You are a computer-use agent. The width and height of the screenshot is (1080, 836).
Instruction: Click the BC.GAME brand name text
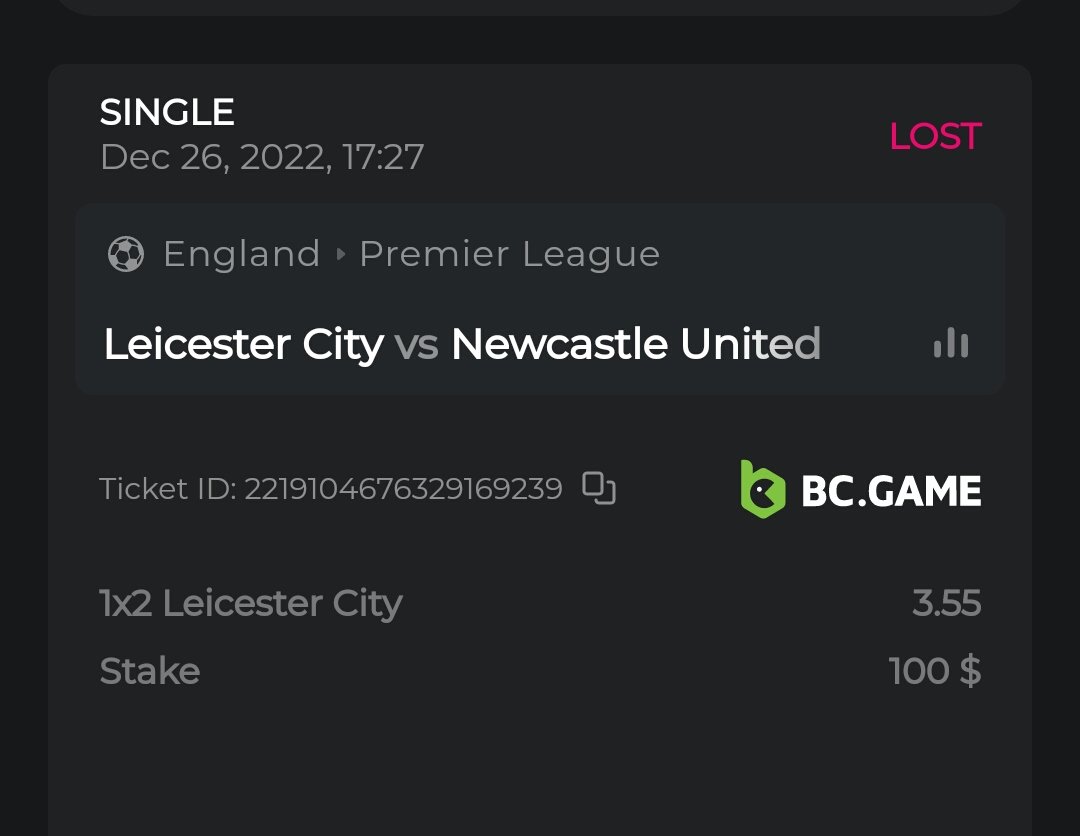891,491
